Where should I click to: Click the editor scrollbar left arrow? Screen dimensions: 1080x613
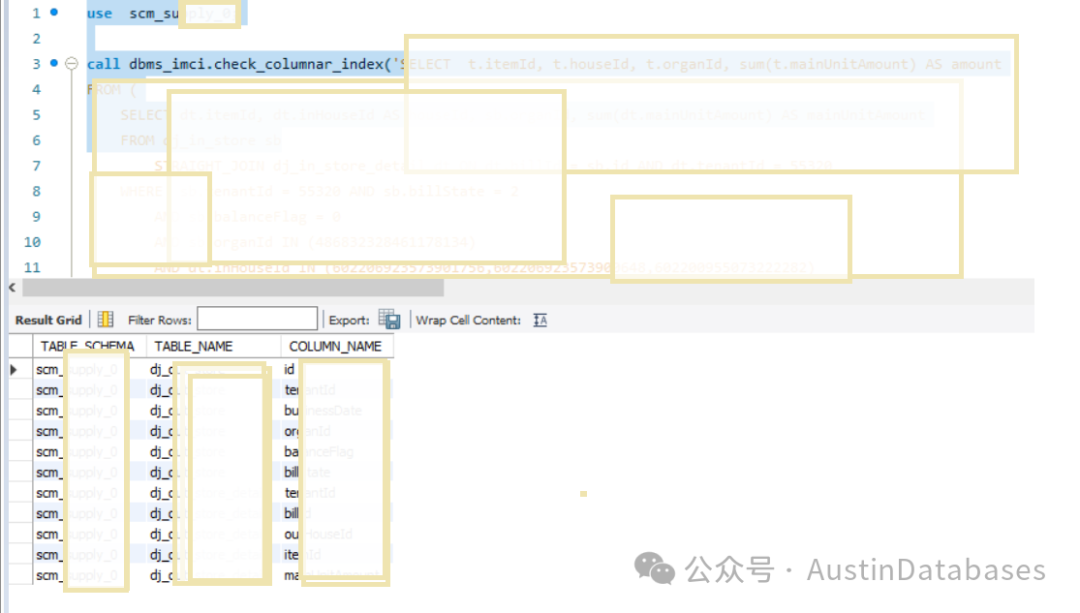[x=12, y=287]
